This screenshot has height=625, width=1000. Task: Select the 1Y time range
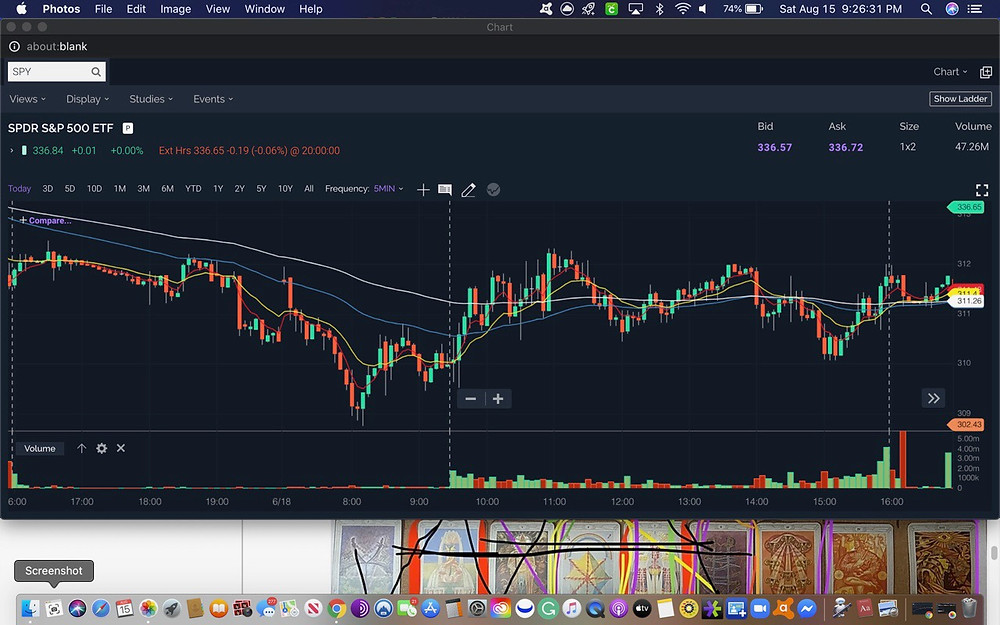218,189
